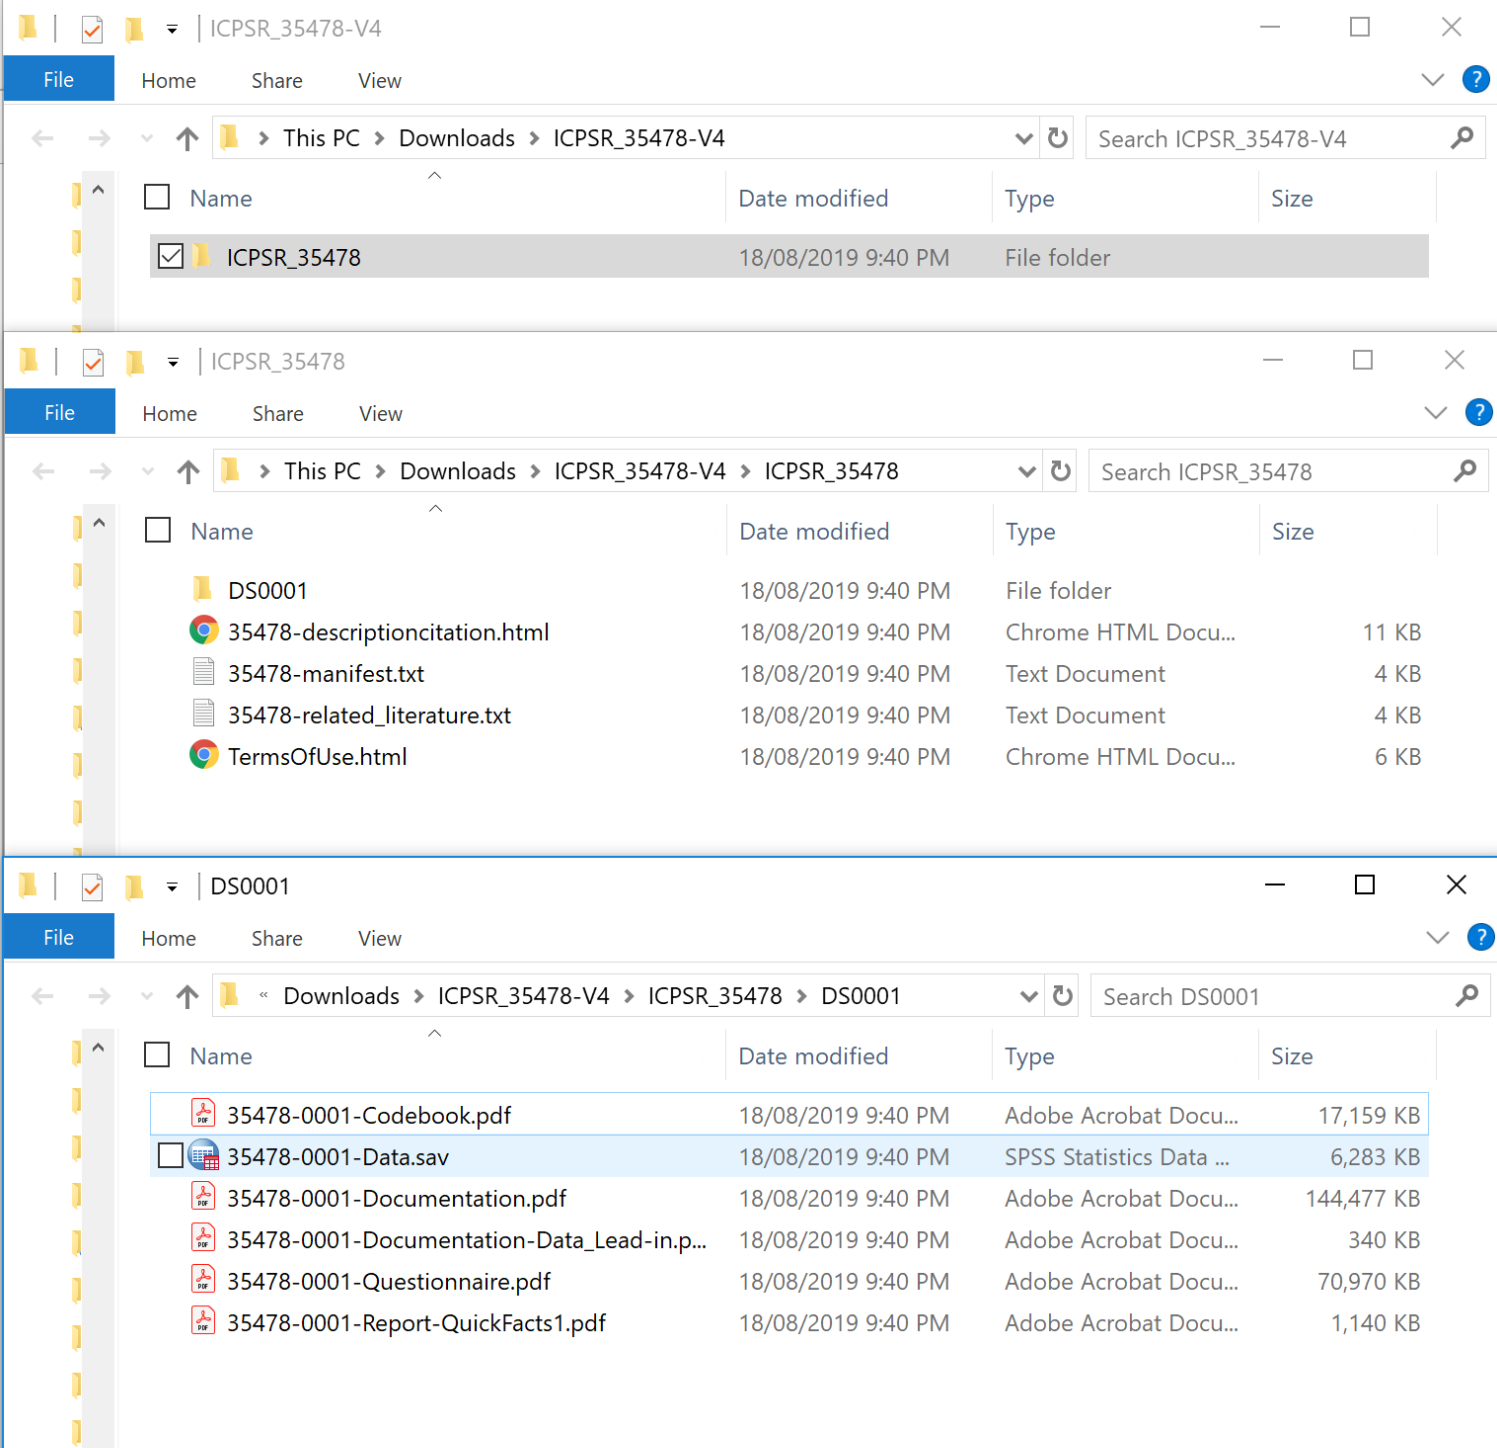Open address history dropdown in DS0001 window
The height and width of the screenshot is (1448, 1497).
pyautogui.click(x=1028, y=996)
